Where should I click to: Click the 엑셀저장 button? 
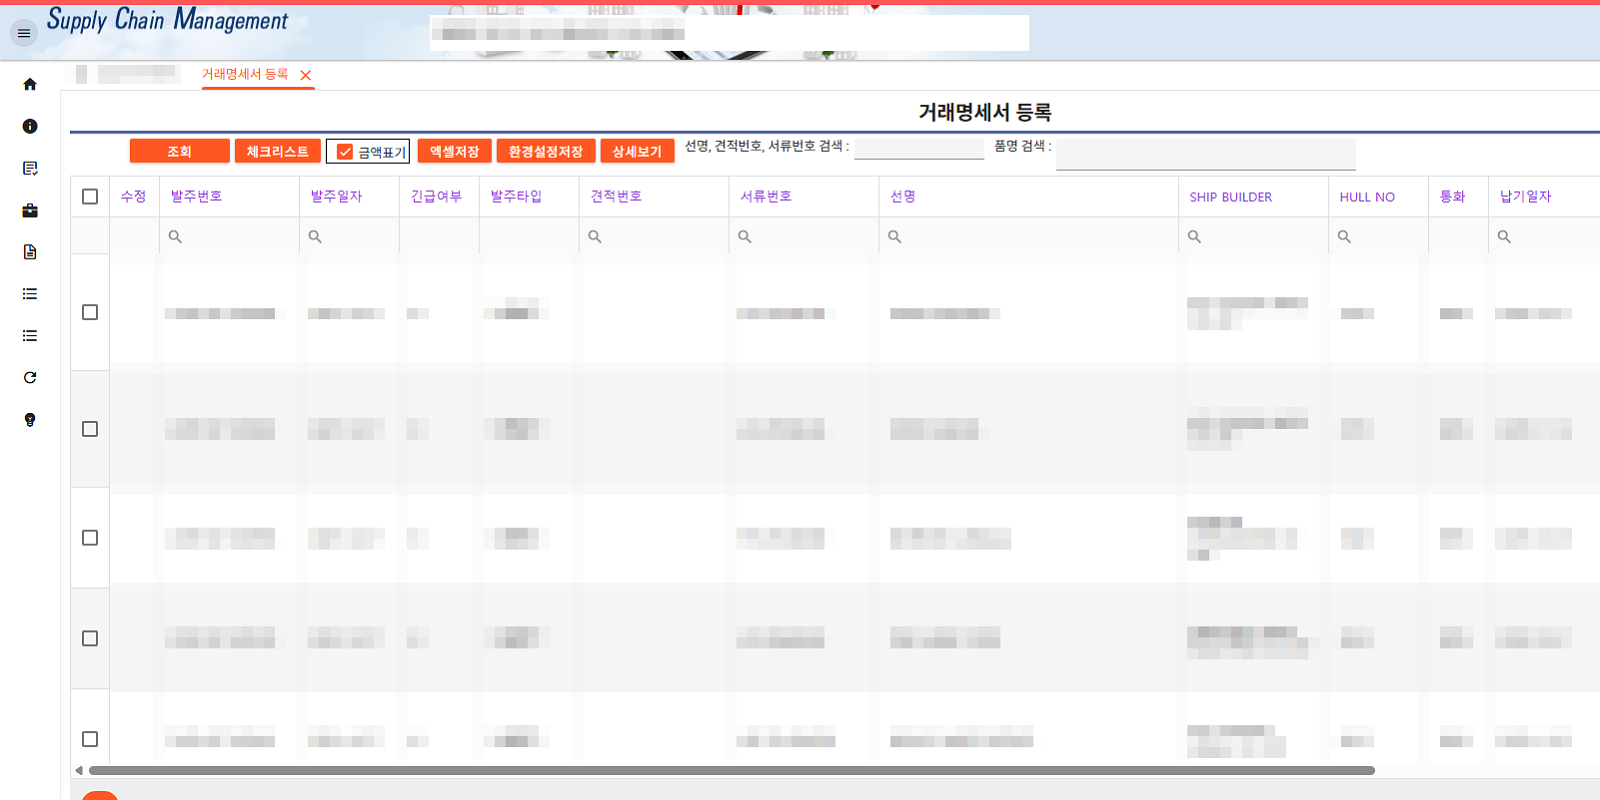coord(454,151)
